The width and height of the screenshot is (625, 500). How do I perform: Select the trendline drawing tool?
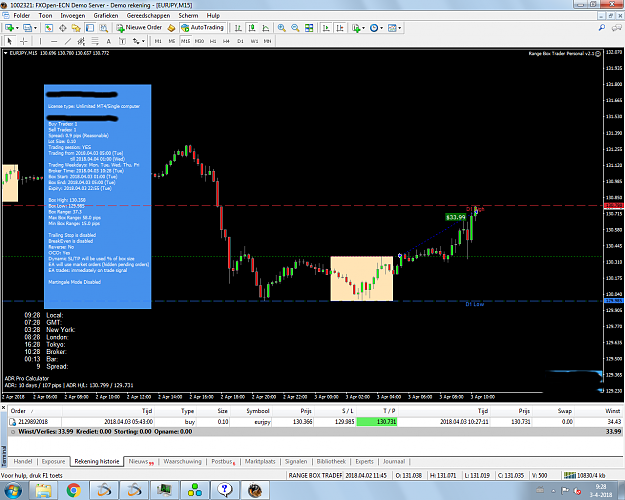(x=68, y=41)
